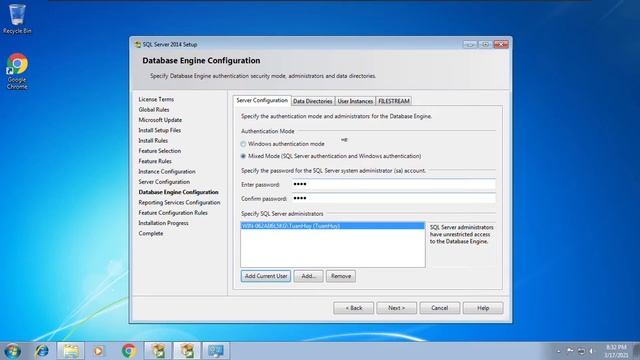Click the Add... button
Viewport: 640px width, 360px height.
(308, 276)
